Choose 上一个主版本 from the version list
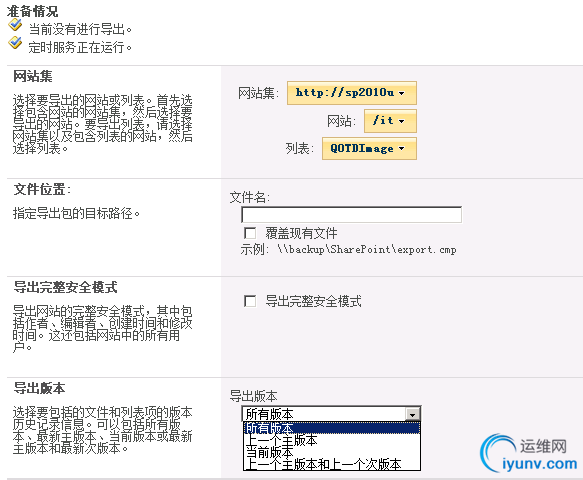The height and width of the screenshot is (480, 583). (x=332, y=440)
